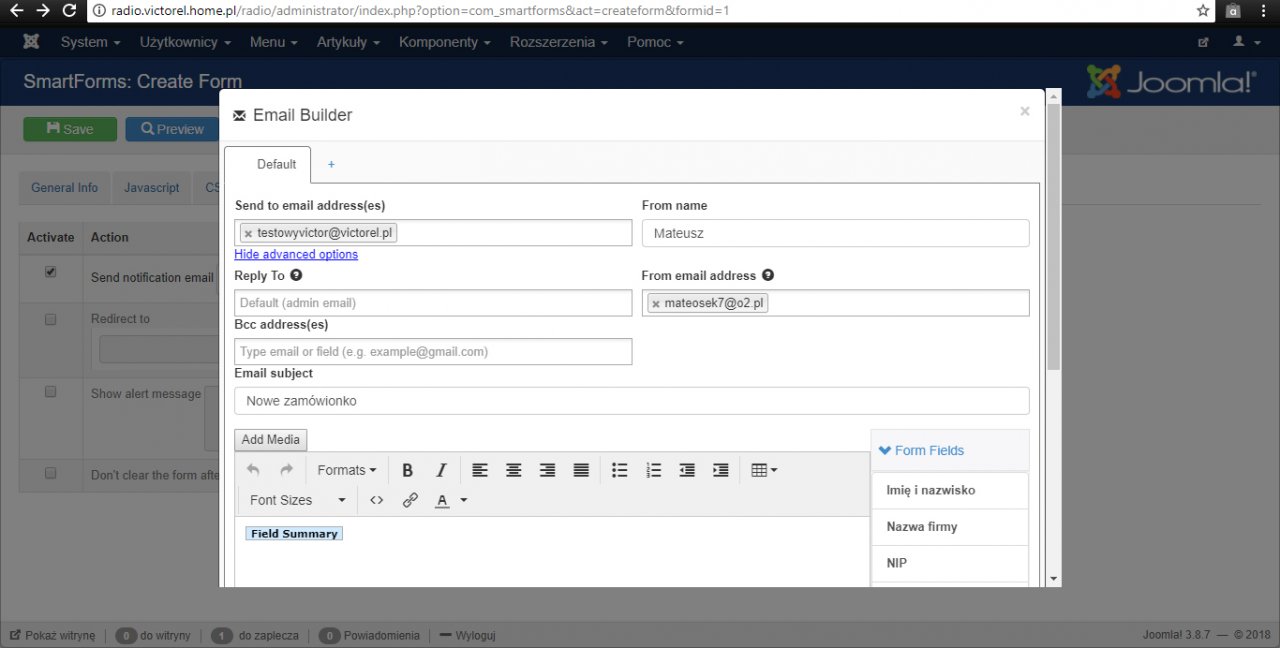The width and height of the screenshot is (1280, 648).
Task: Open the Formats dropdown
Action: (346, 470)
